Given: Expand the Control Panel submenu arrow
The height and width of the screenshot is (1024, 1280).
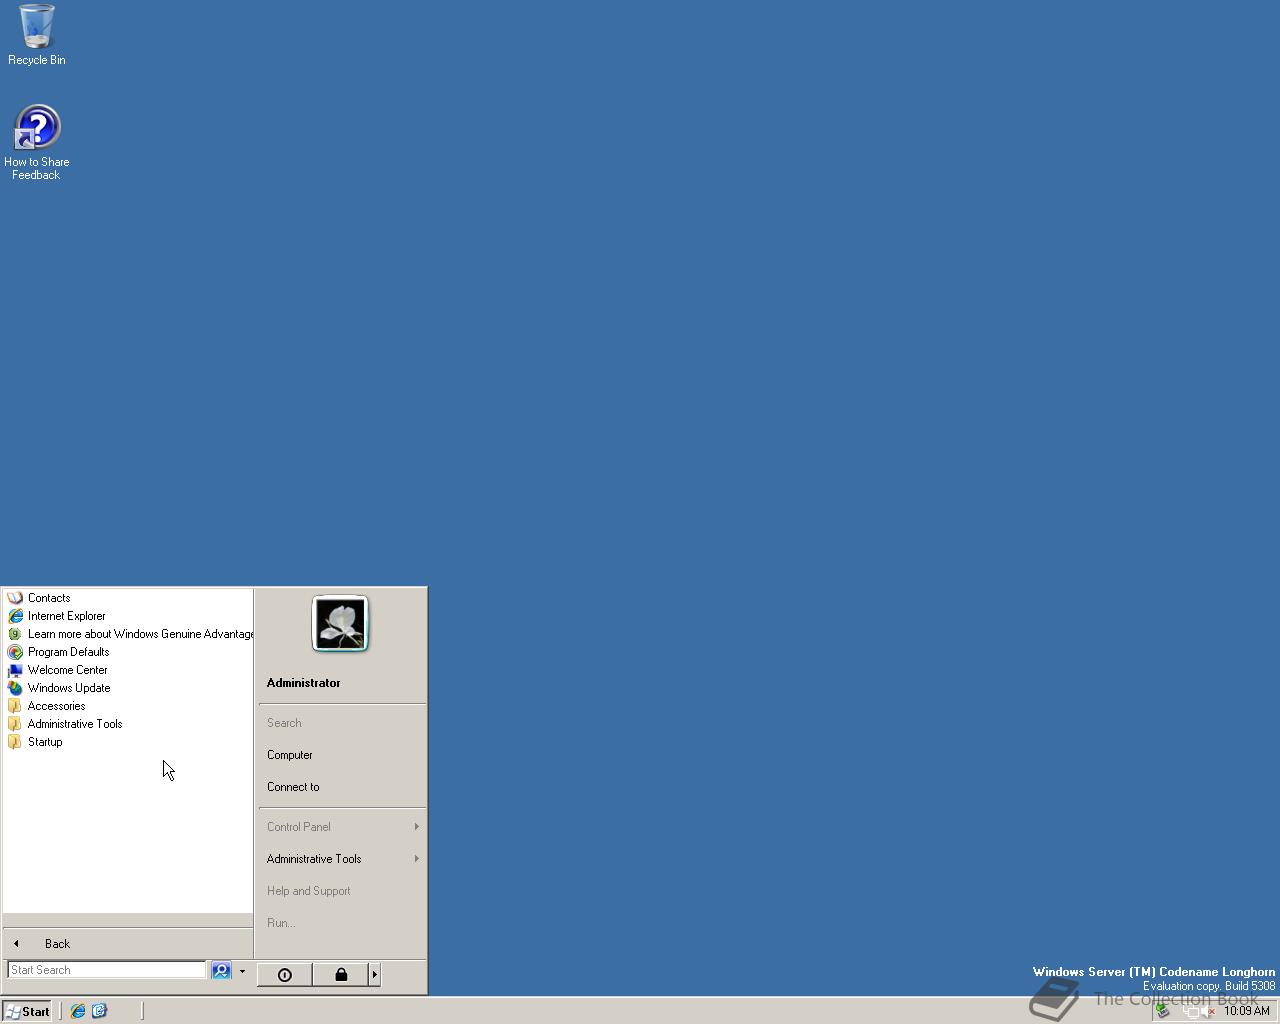Looking at the screenshot, I should (x=416, y=827).
